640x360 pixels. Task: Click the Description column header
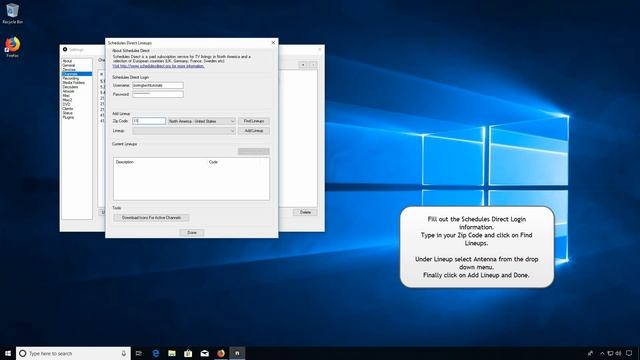(124, 162)
